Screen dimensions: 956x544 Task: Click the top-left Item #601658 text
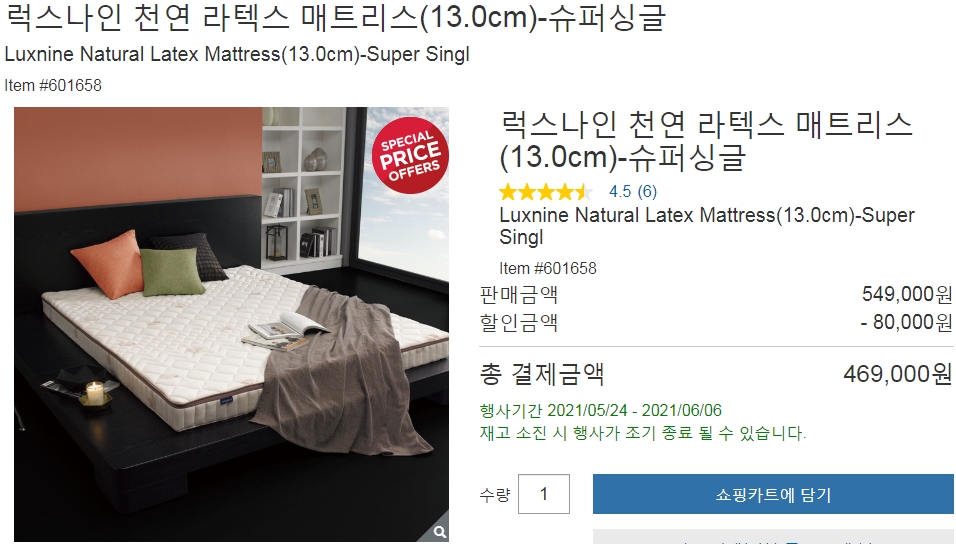pyautogui.click(x=53, y=85)
